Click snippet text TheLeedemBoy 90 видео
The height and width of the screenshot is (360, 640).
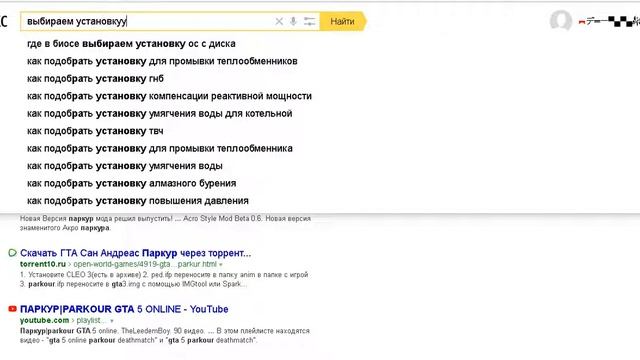tap(165, 336)
